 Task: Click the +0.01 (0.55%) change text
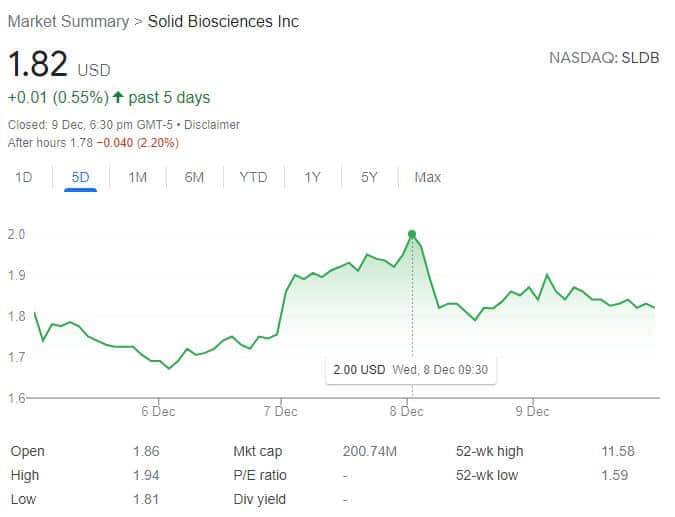coord(58,98)
